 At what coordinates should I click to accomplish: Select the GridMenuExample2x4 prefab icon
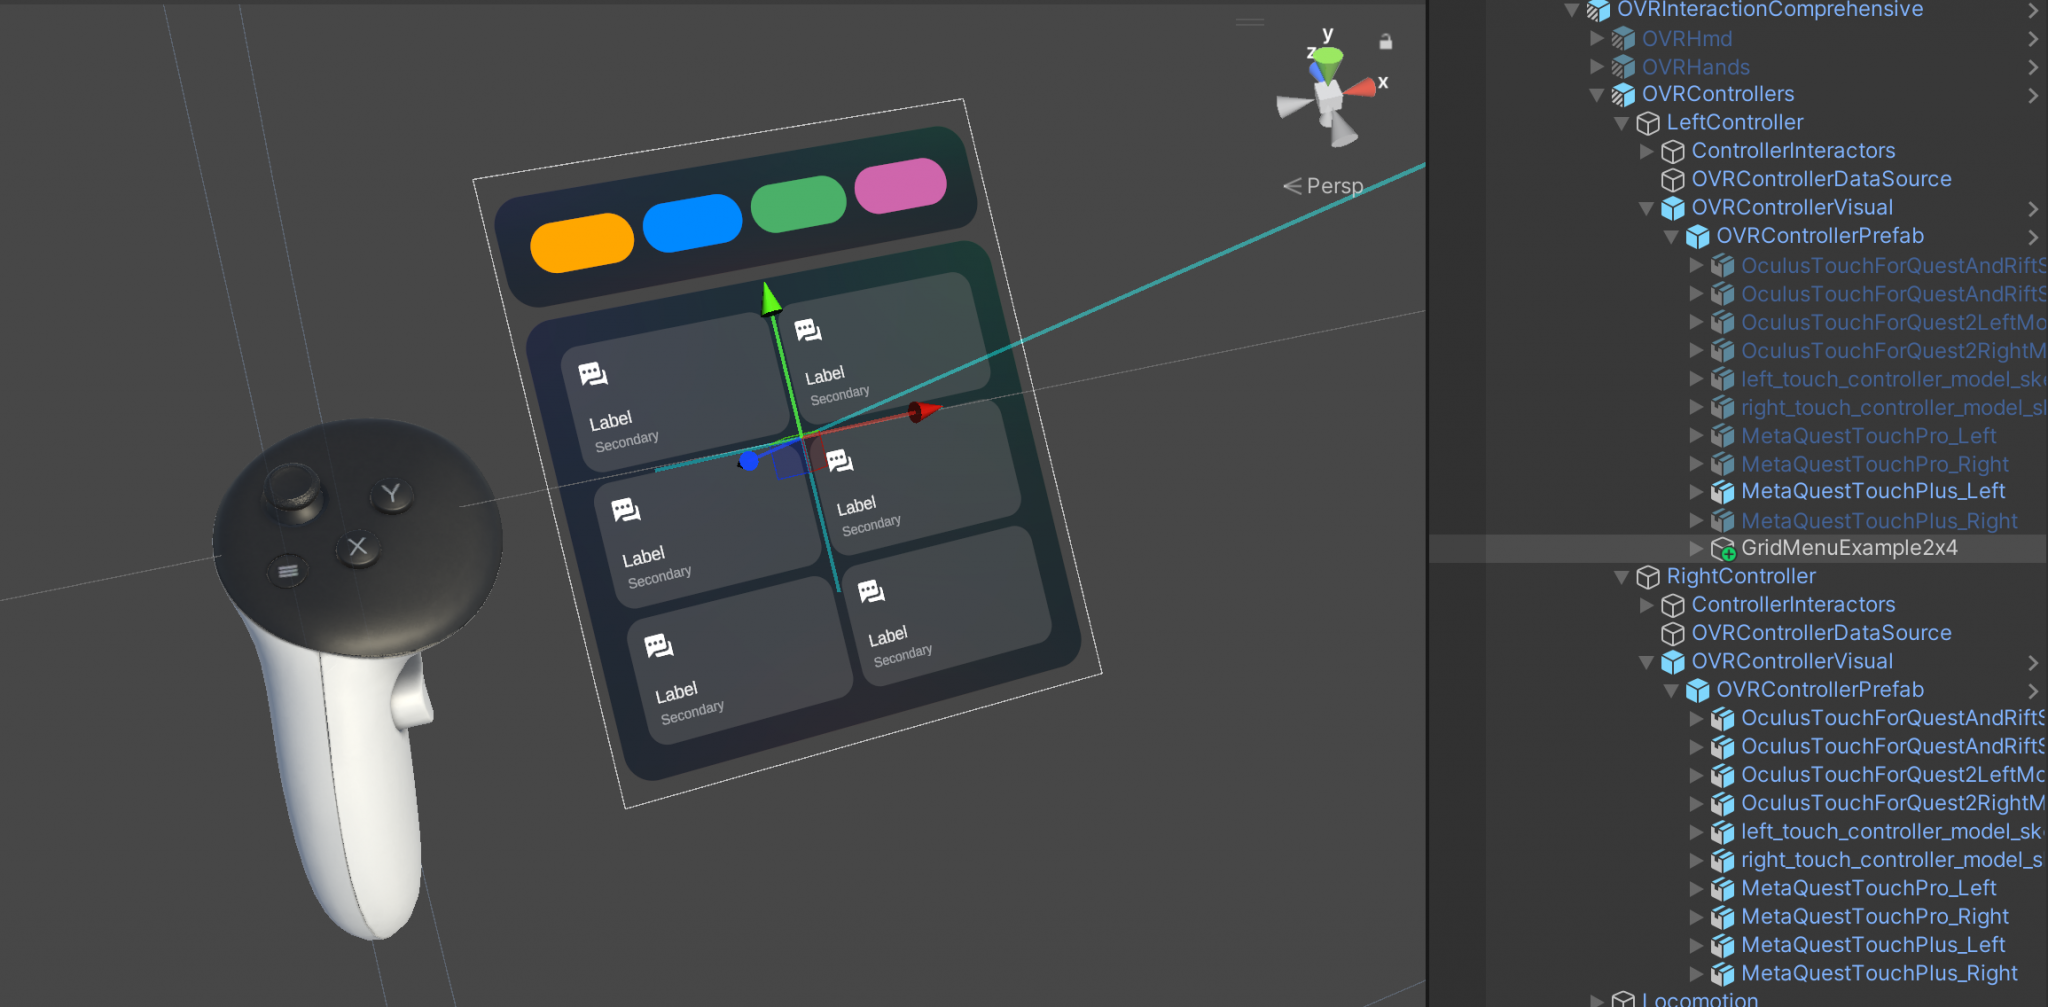click(1723, 549)
